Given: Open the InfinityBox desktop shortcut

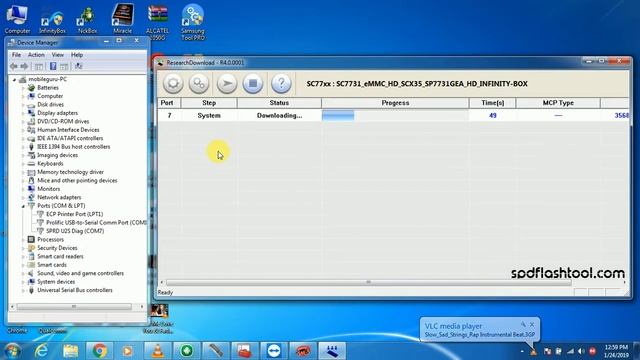Looking at the screenshot, I should pyautogui.click(x=52, y=20).
